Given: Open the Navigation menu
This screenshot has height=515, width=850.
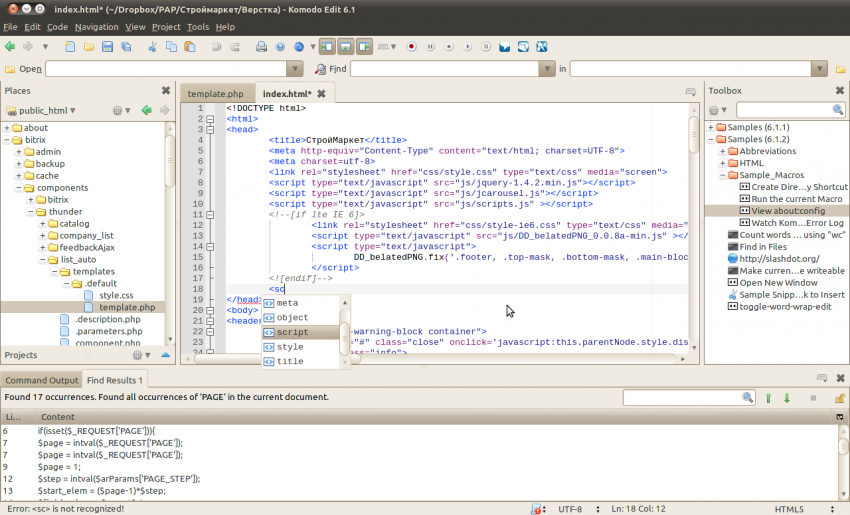Looking at the screenshot, I should pos(96,27).
